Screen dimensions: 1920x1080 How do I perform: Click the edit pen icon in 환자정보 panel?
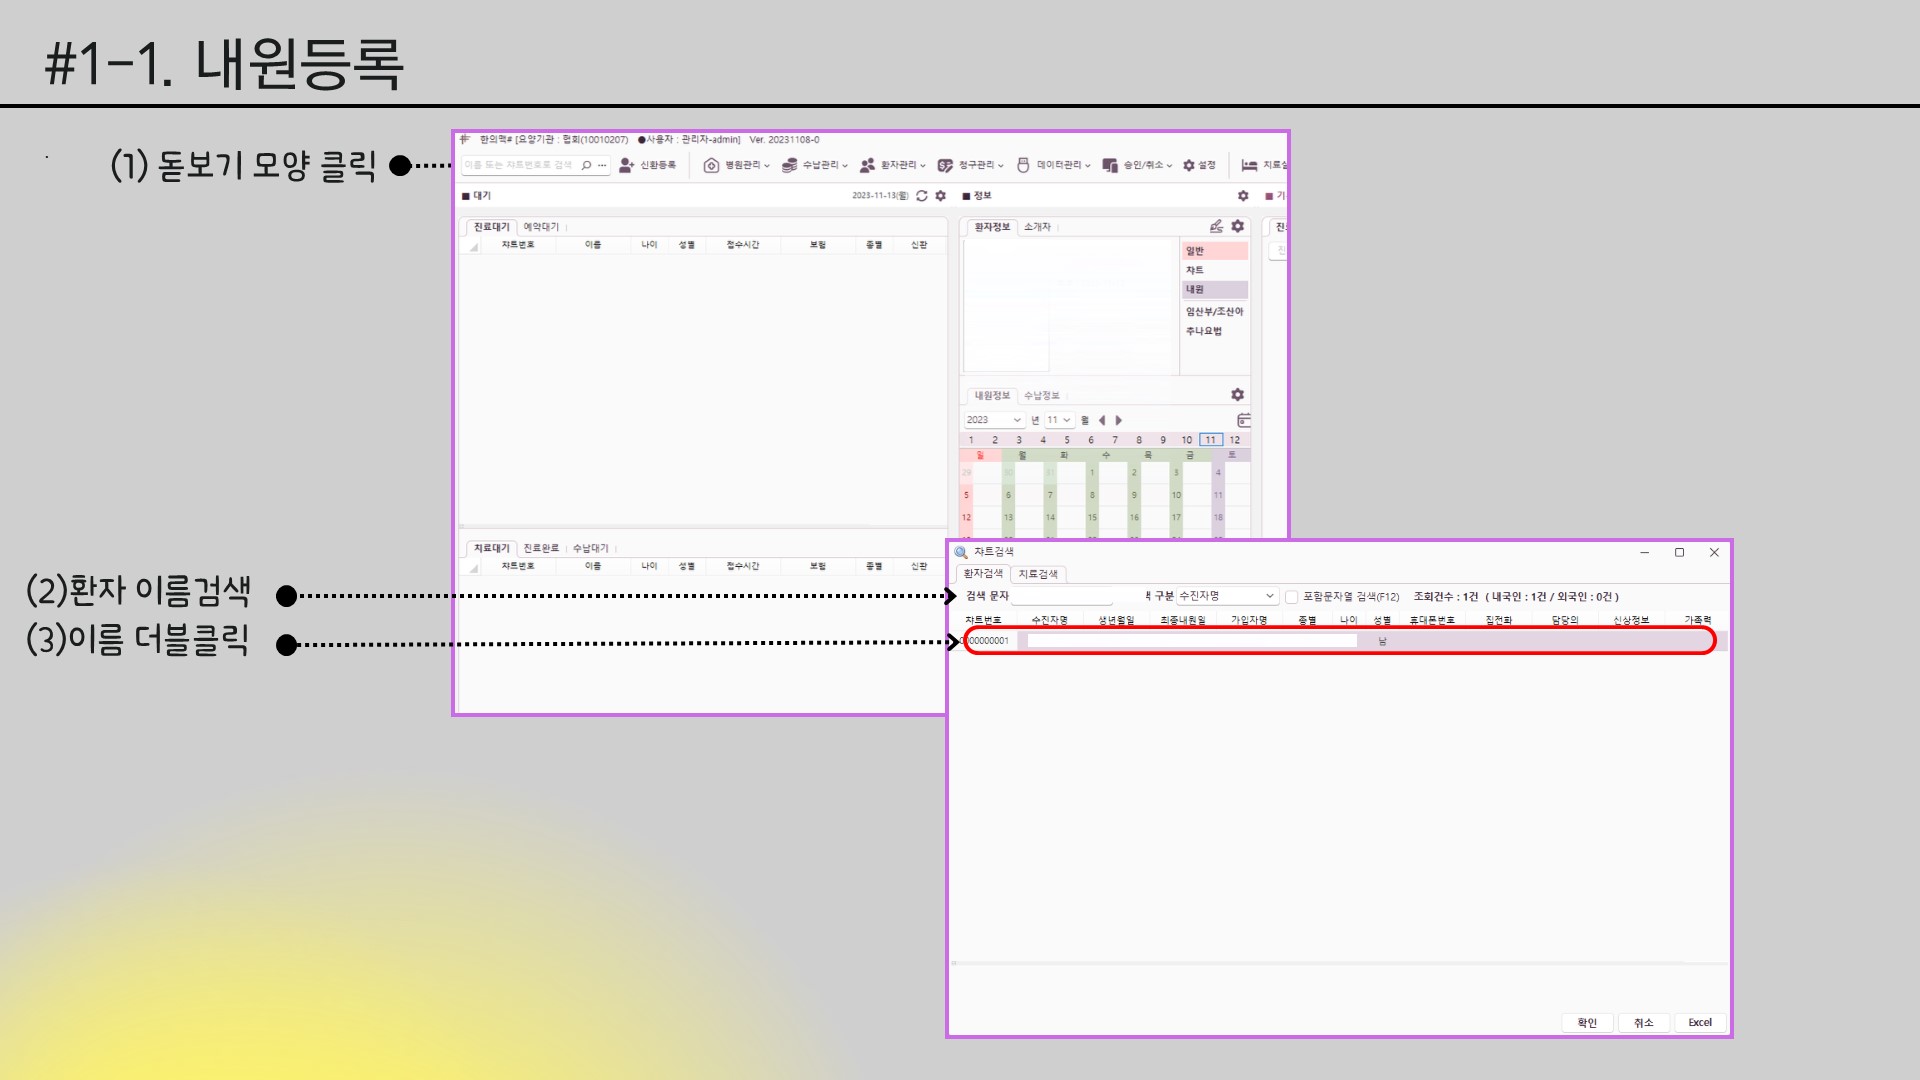1216,227
